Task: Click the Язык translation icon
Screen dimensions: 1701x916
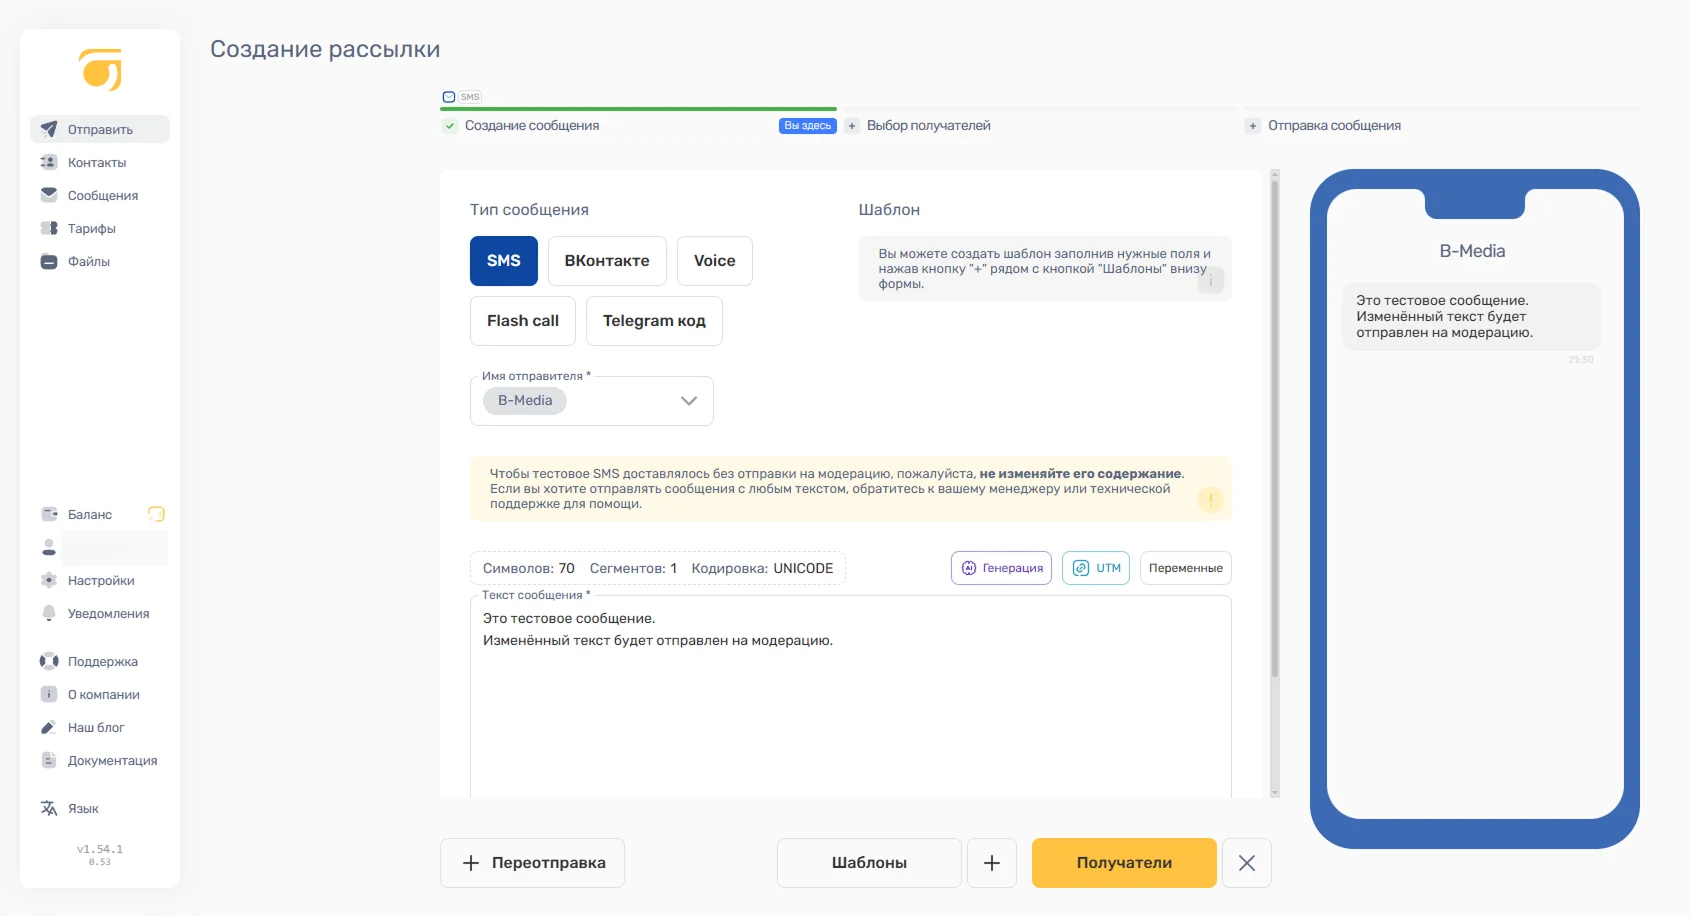Action: (x=49, y=808)
